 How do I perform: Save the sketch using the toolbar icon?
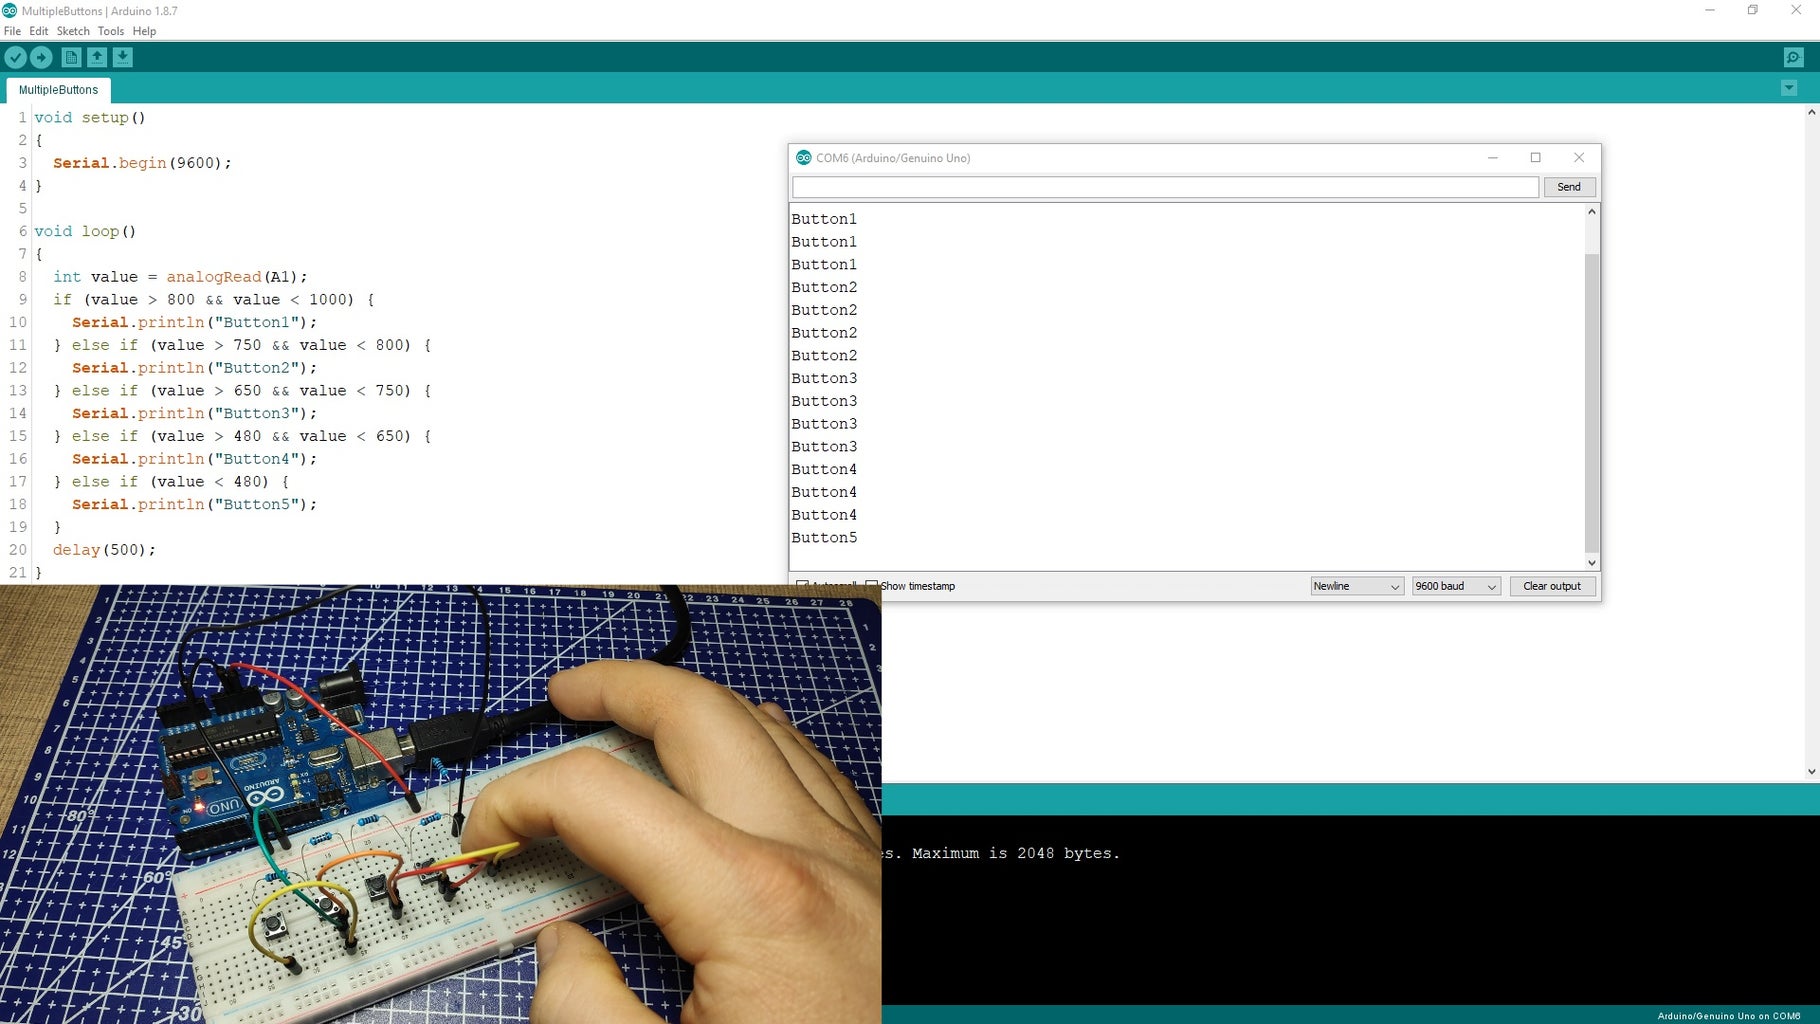click(122, 57)
